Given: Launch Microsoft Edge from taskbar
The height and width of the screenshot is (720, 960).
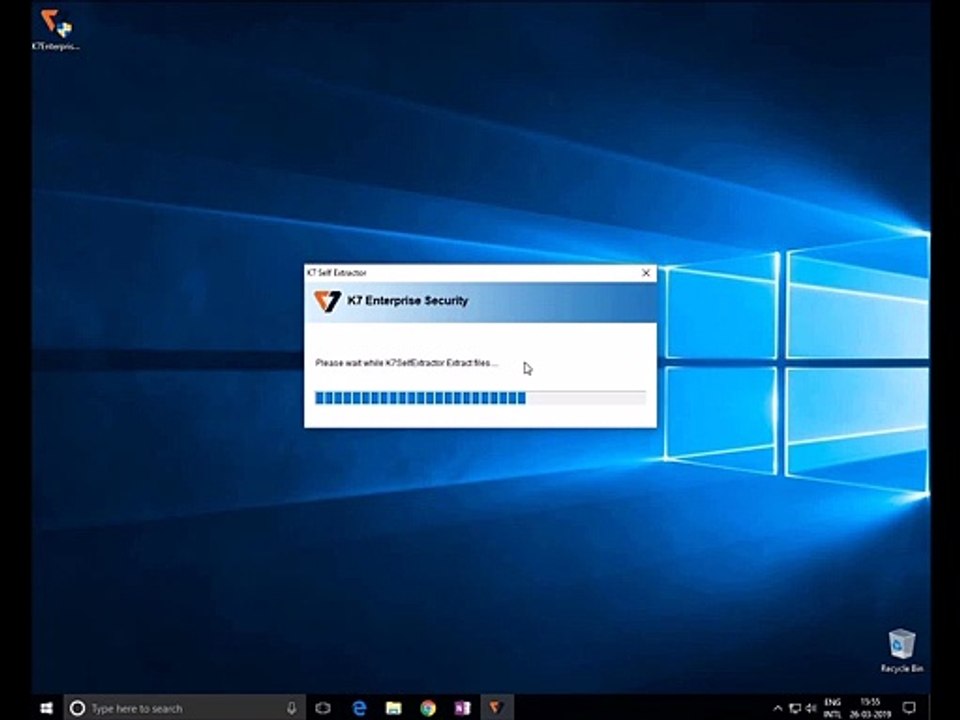Looking at the screenshot, I should click(359, 708).
